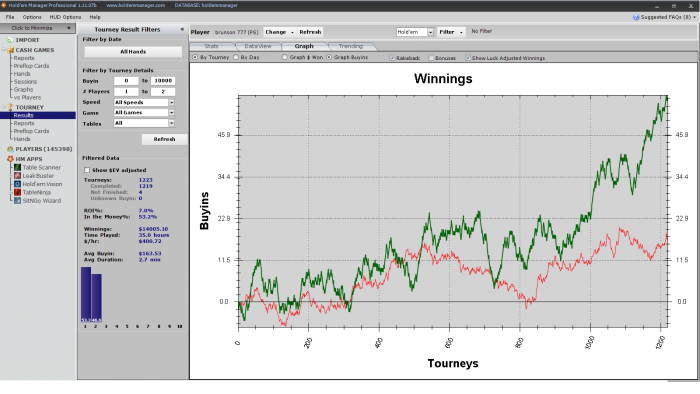Open the Options menu

(32, 17)
